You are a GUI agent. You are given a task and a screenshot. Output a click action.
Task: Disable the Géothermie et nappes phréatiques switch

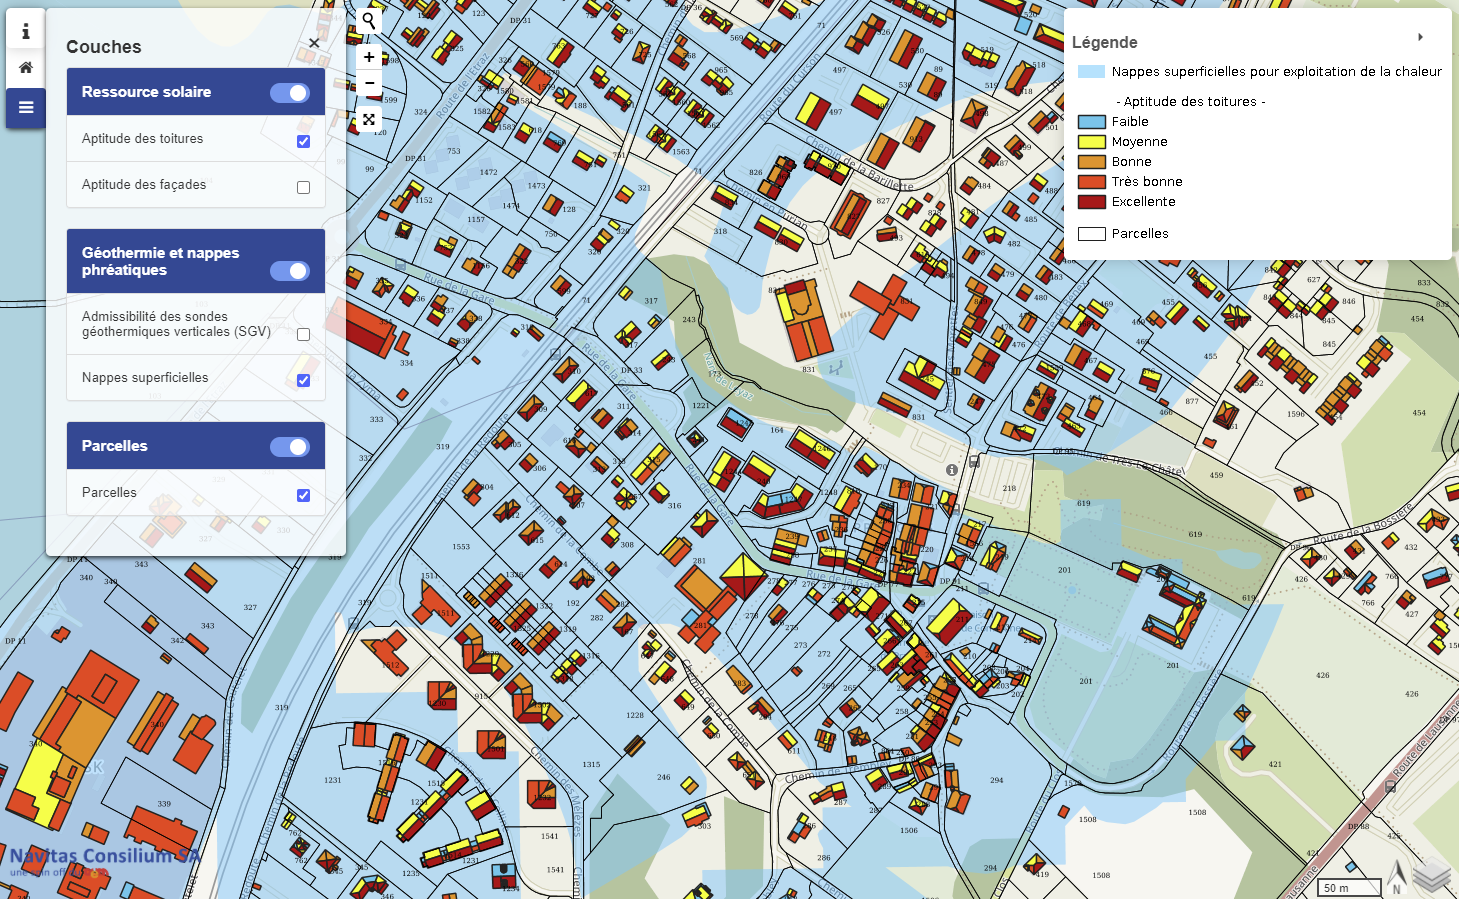[290, 271]
